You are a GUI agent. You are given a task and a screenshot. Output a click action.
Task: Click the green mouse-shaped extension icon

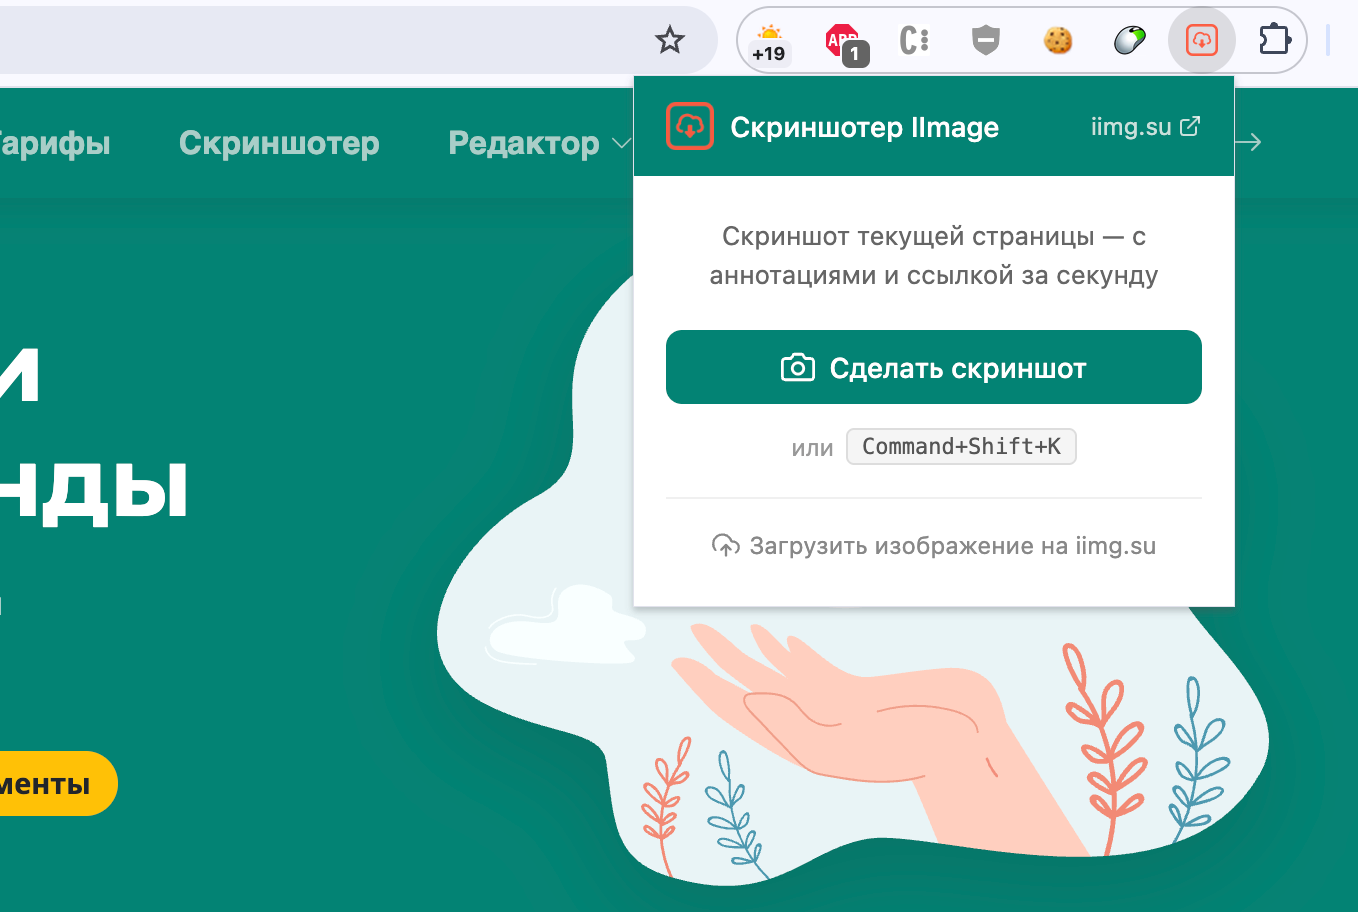coord(1130,40)
